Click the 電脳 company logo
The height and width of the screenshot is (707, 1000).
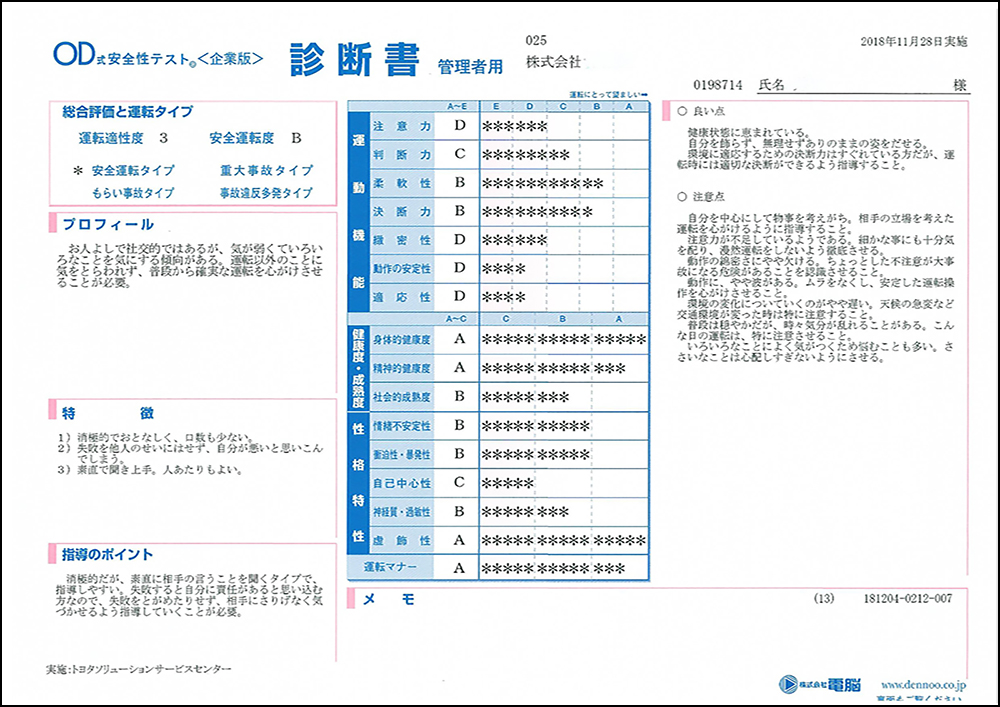click(820, 685)
